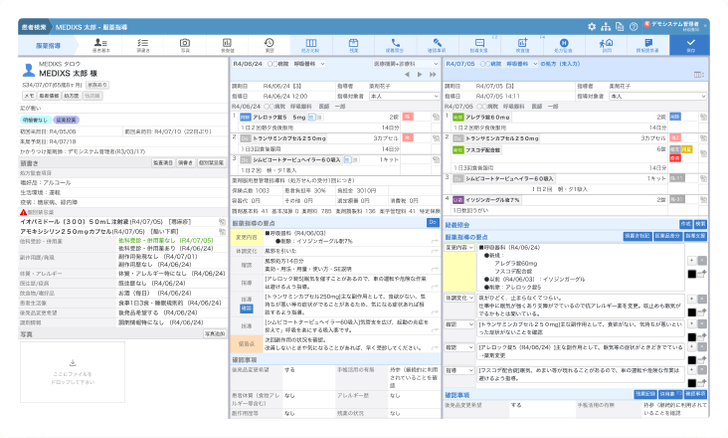Copy シムビコート row in R4/06/24 prescription

point(436,160)
